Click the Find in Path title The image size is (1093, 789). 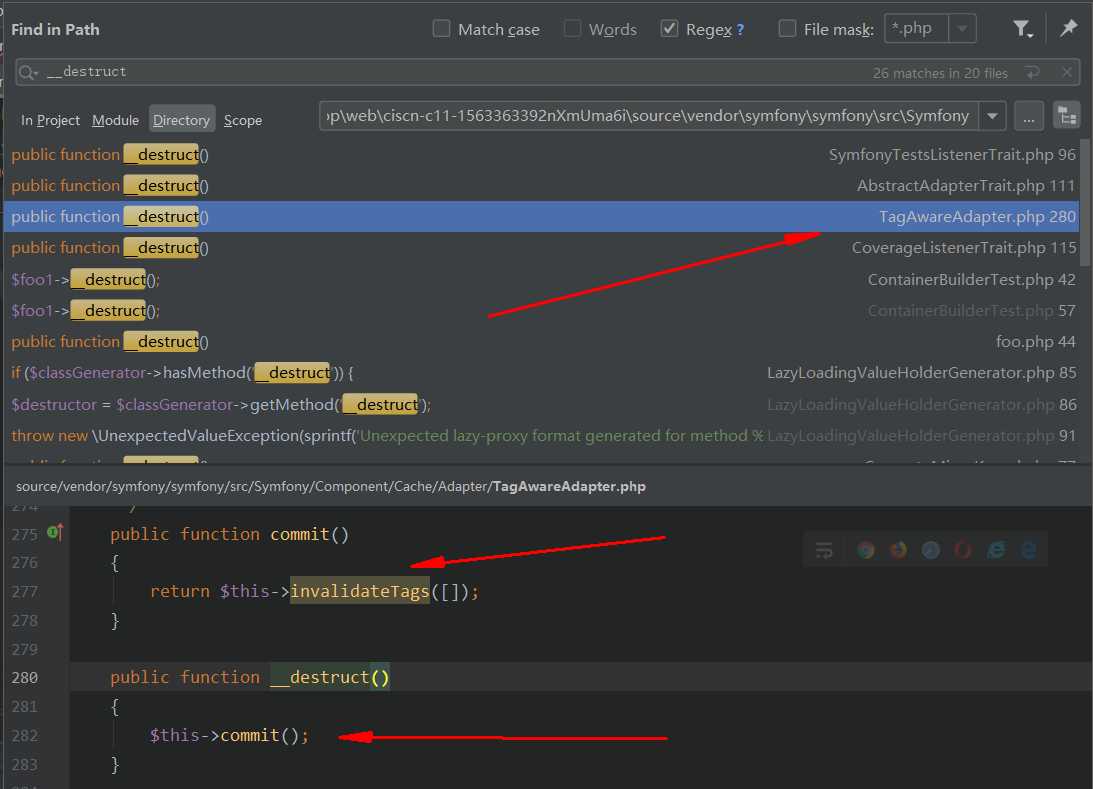55,29
